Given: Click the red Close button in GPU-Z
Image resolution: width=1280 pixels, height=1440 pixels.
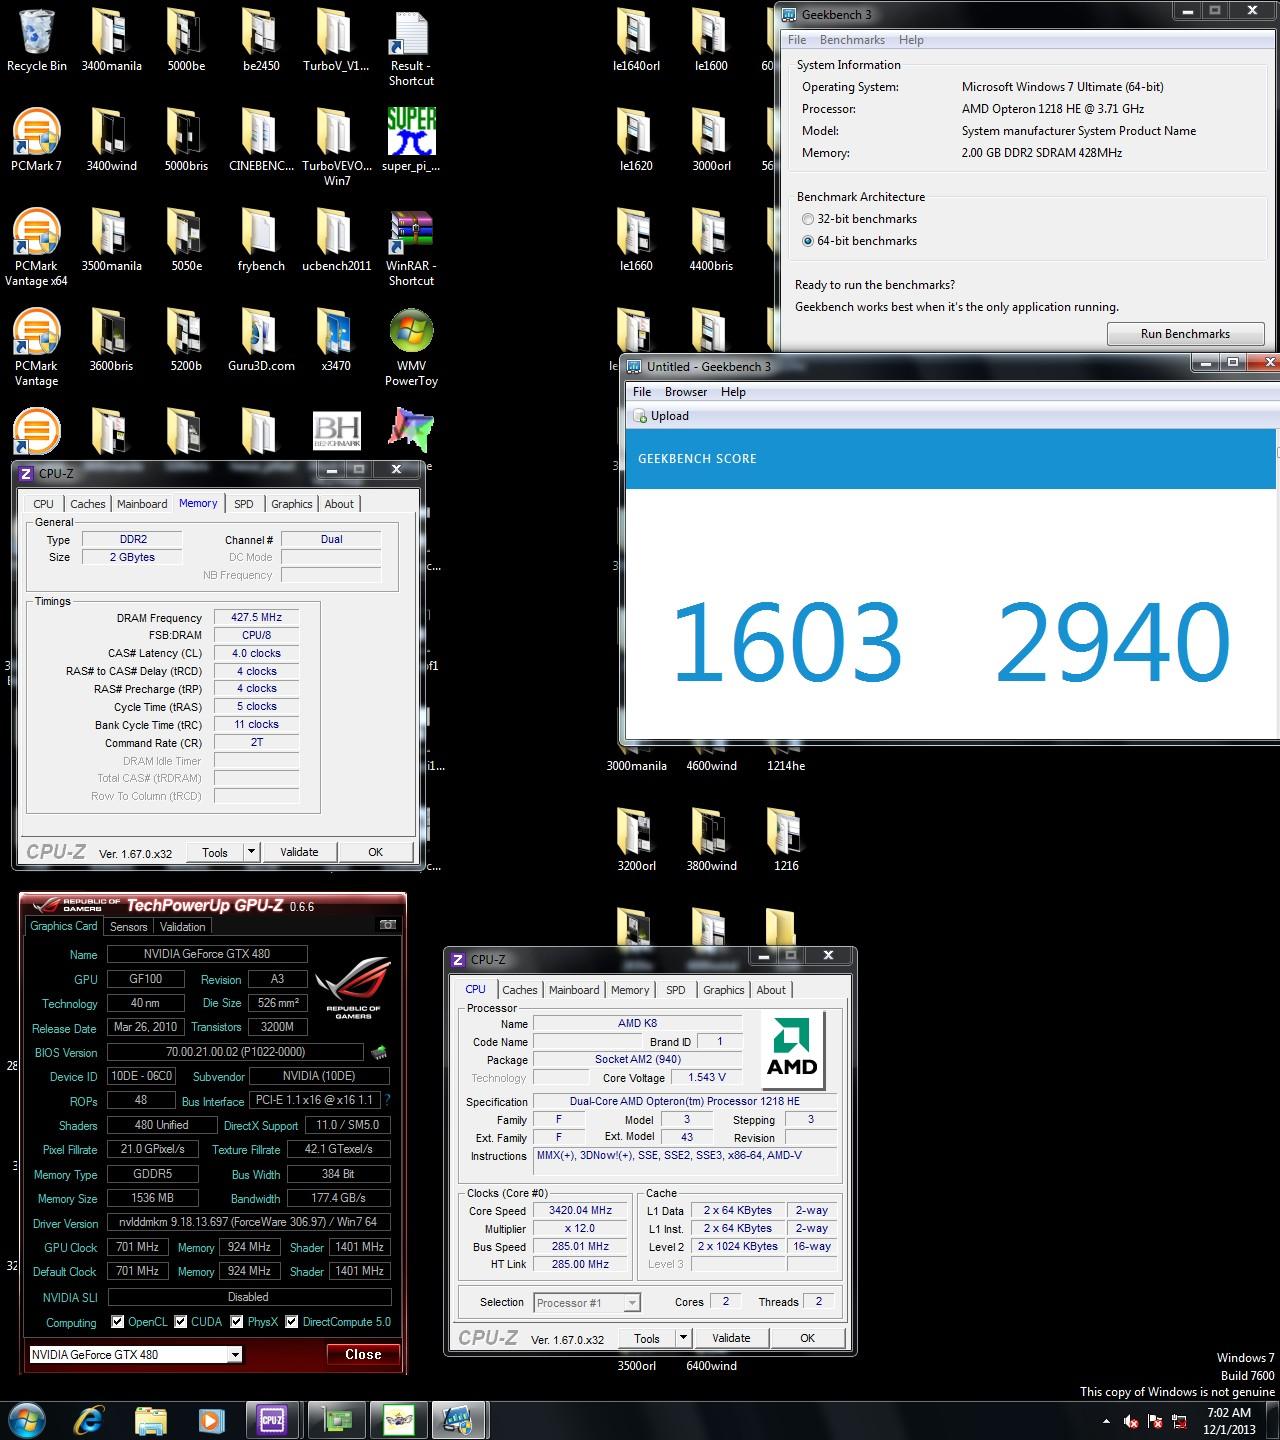Looking at the screenshot, I should [363, 1355].
